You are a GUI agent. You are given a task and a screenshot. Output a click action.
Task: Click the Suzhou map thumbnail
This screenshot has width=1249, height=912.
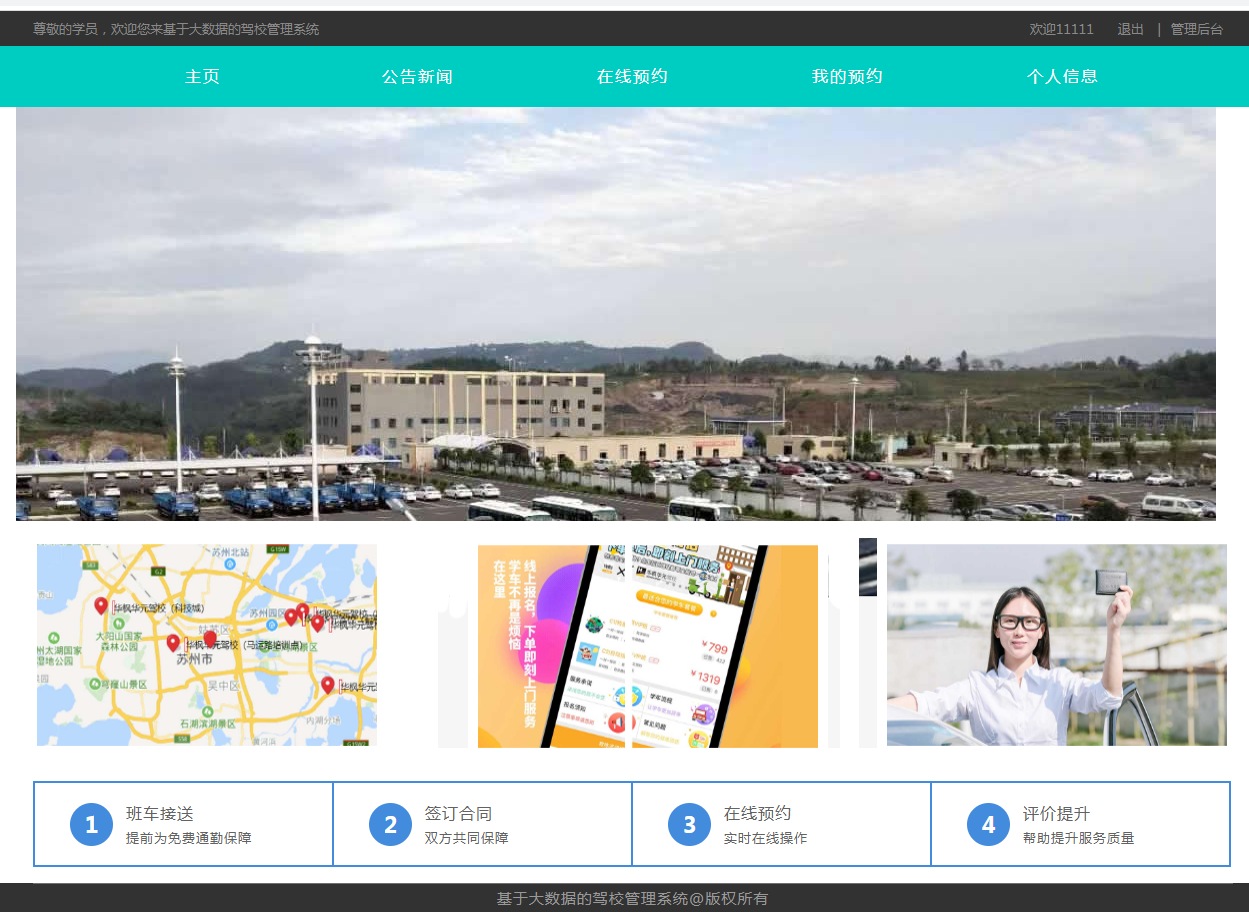coord(207,645)
